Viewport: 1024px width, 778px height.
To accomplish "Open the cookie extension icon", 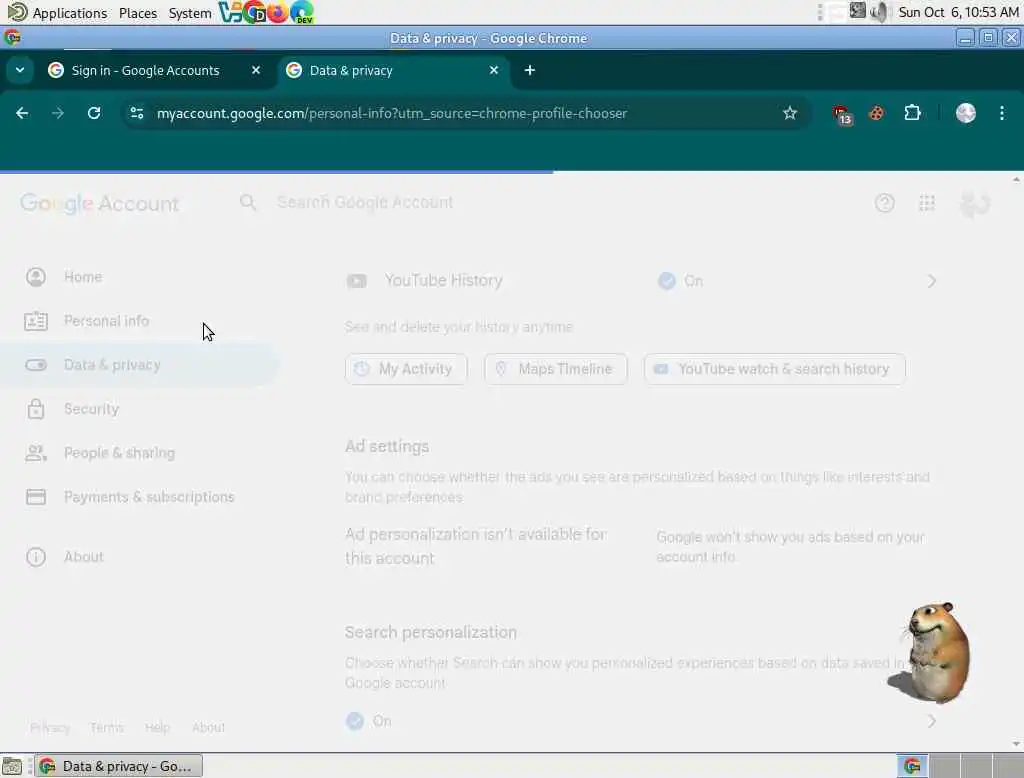I will (876, 113).
